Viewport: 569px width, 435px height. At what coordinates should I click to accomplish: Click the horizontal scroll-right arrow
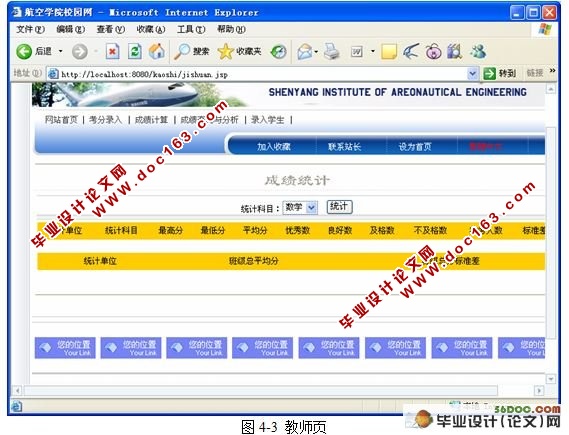pyautogui.click(x=539, y=391)
